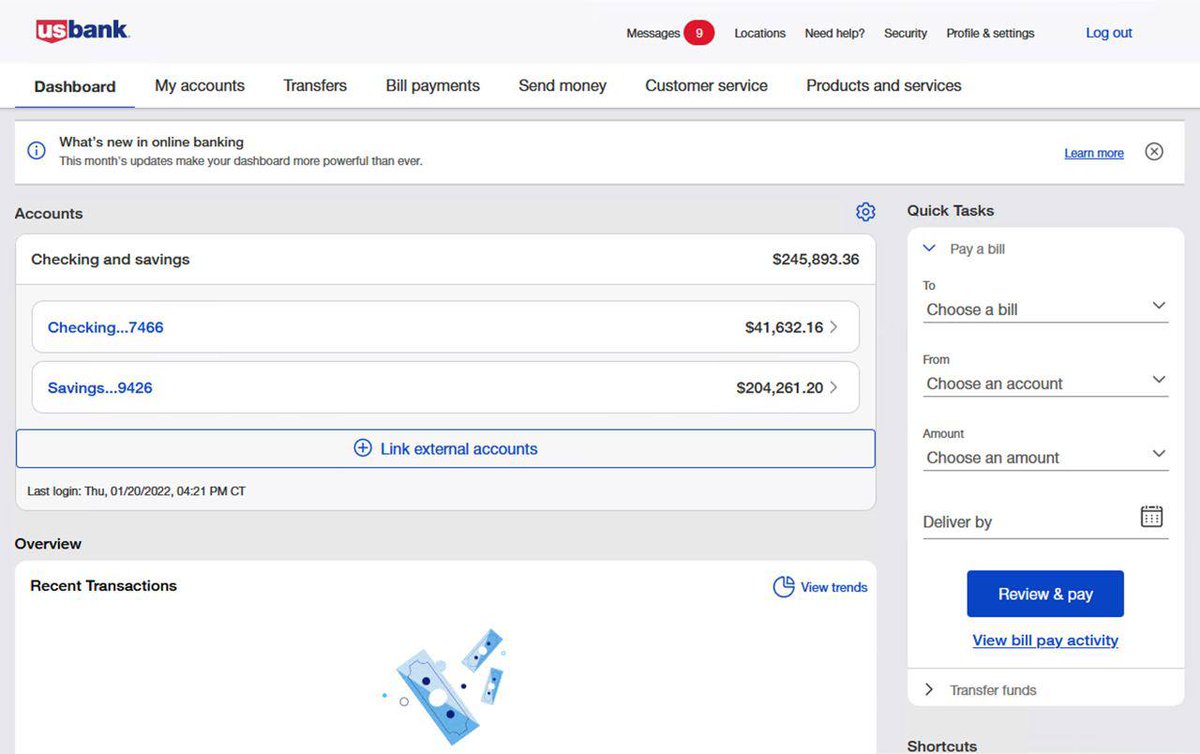Viewport: 1200px width, 754px height.
Task: Open the Choose a bill dropdown
Action: pos(1045,310)
